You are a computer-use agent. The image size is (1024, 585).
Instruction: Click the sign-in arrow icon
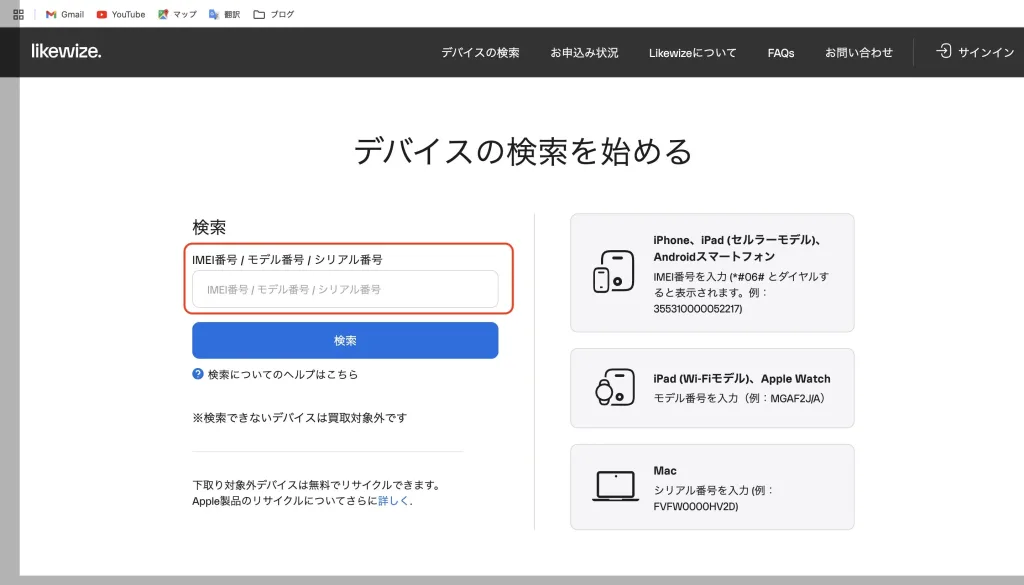[x=944, y=51]
